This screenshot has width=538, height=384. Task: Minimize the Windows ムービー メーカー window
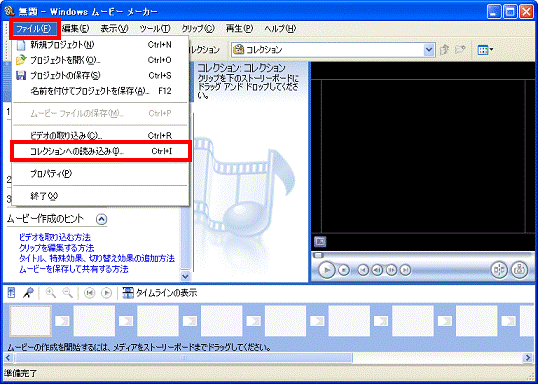tap(494, 12)
